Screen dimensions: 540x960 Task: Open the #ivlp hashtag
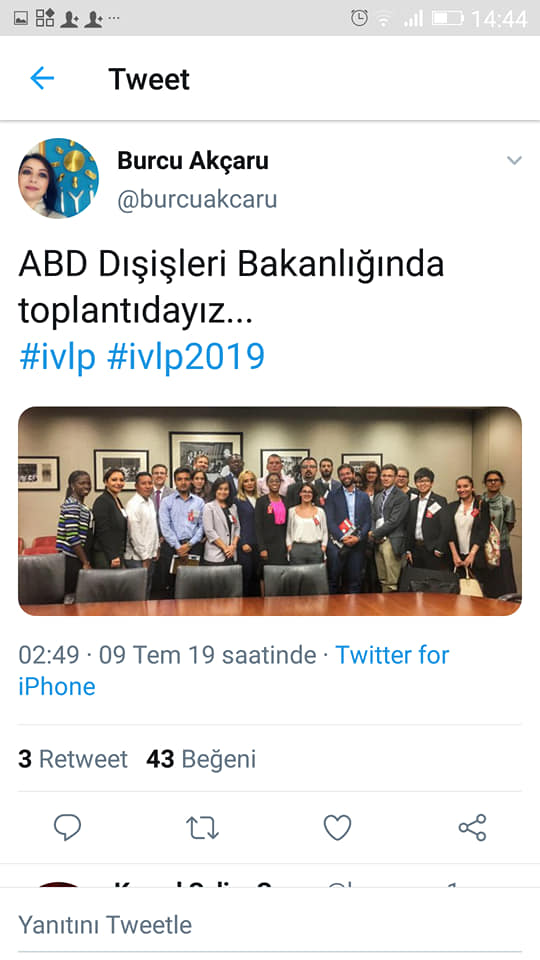coord(58,356)
